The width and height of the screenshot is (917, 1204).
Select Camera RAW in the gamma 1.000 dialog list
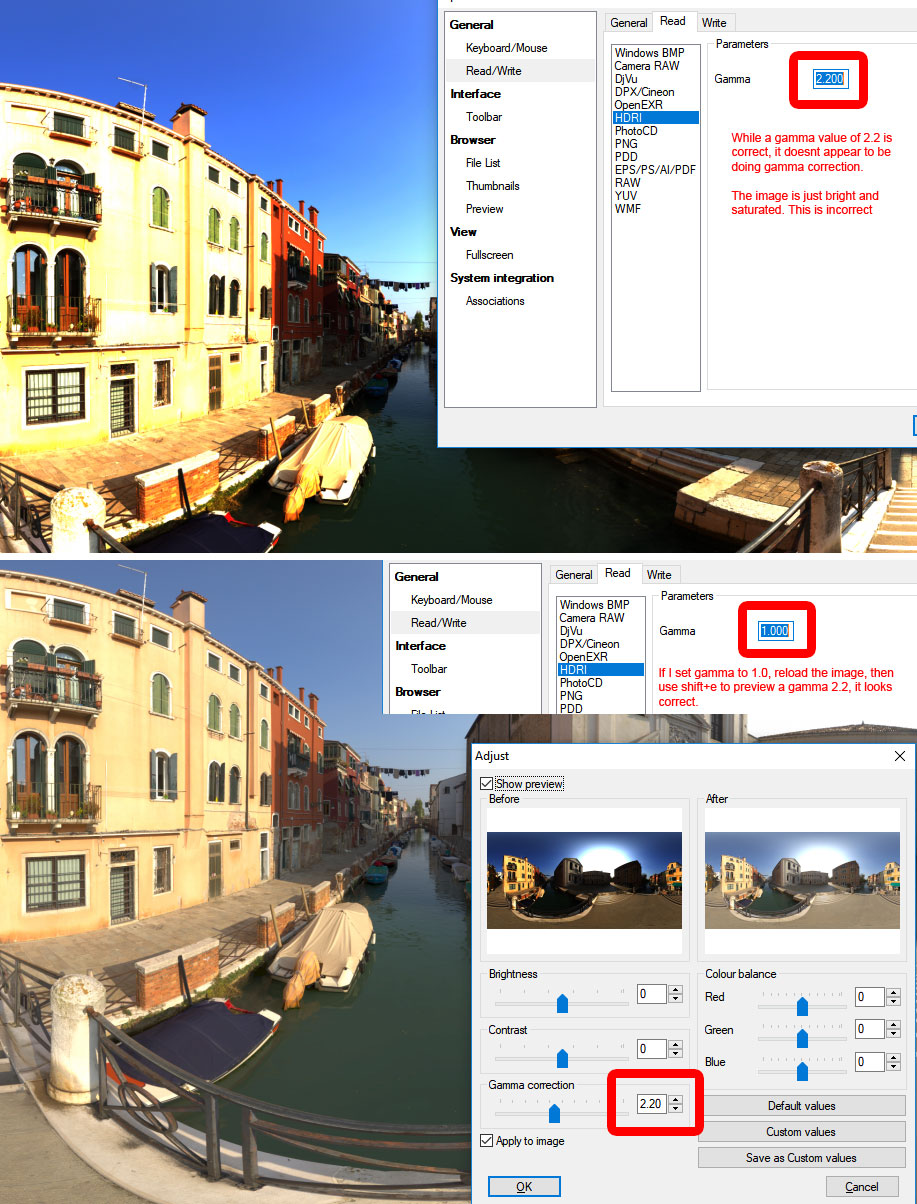click(x=591, y=618)
